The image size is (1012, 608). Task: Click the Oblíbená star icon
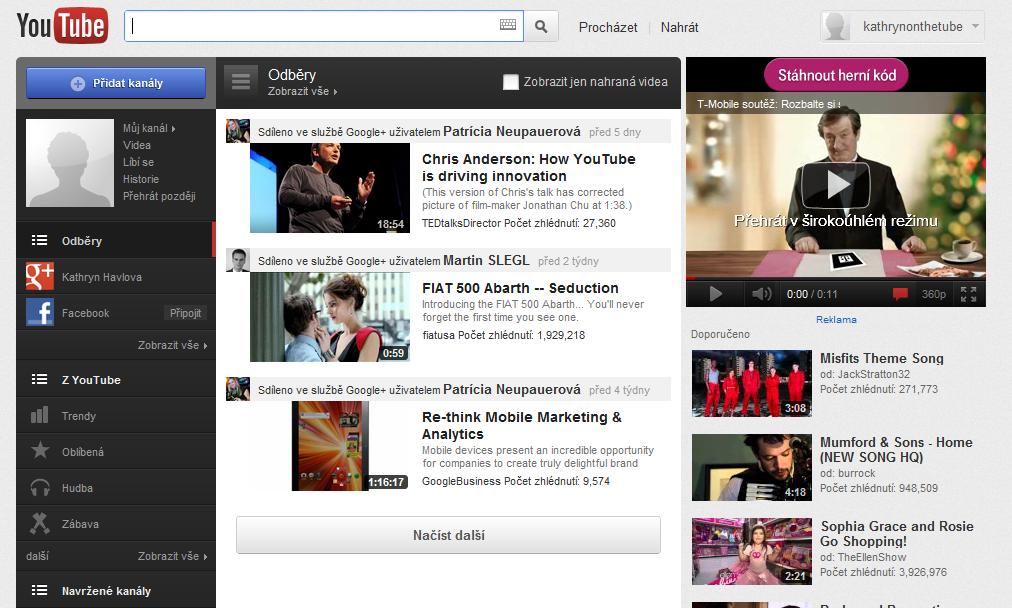click(x=40, y=450)
